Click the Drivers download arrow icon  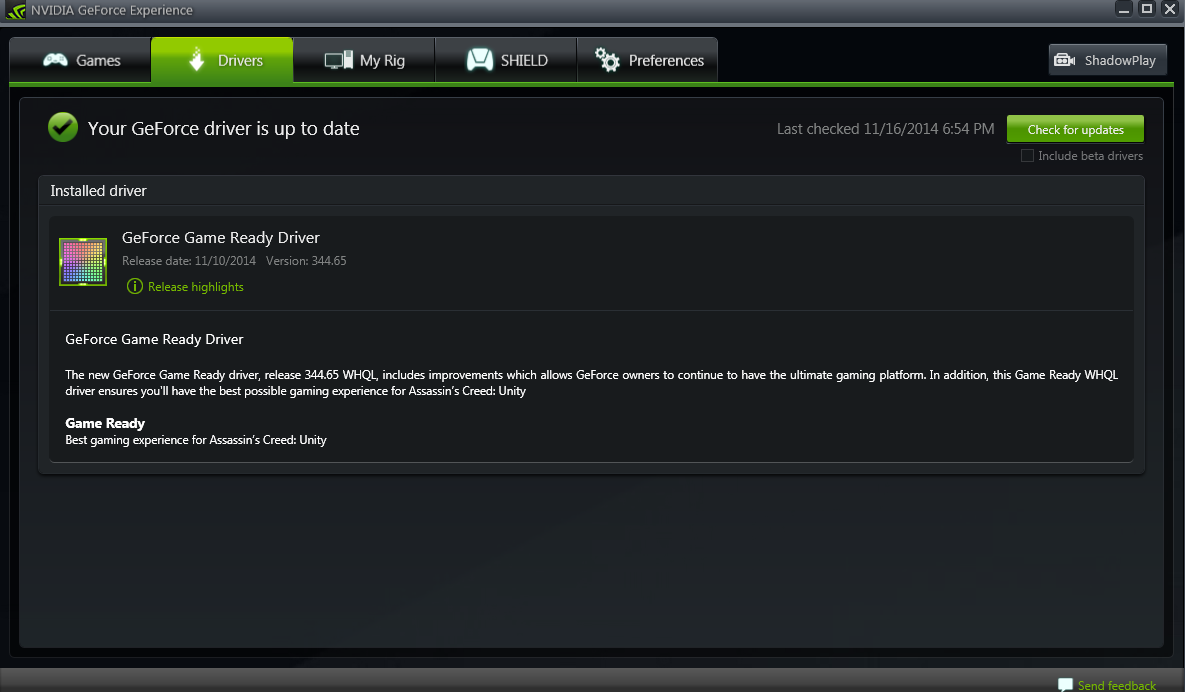[196, 60]
